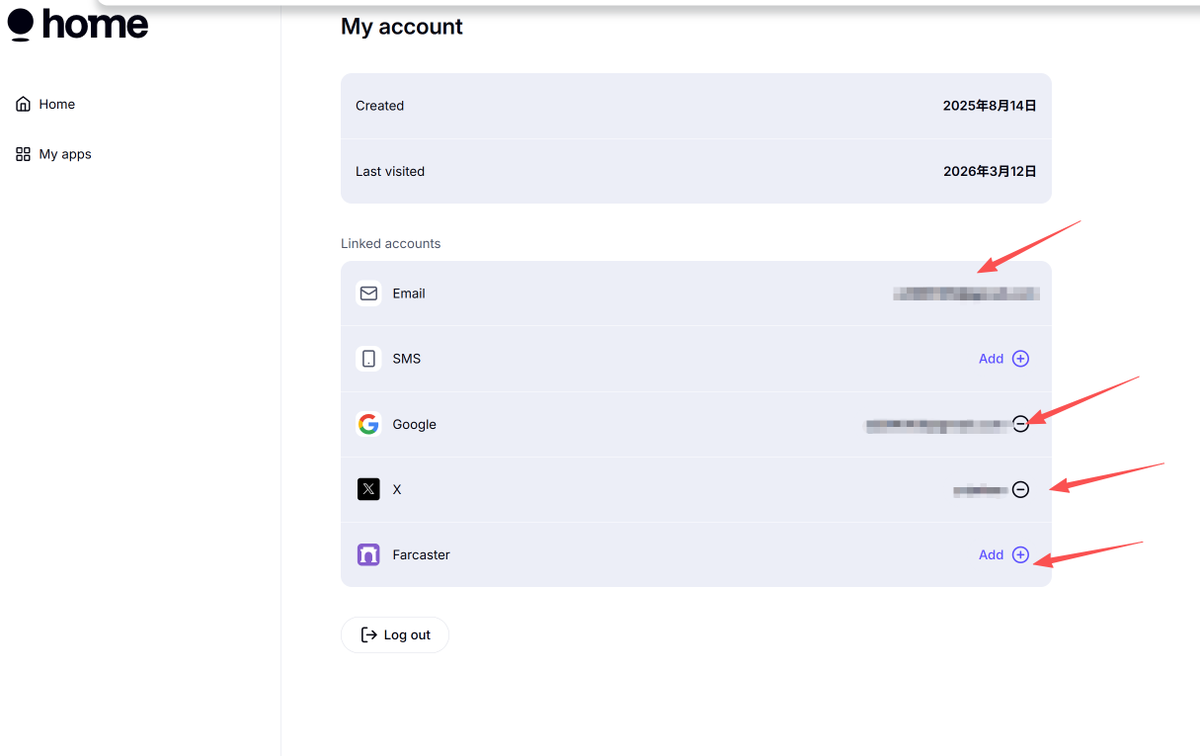This screenshot has width=1200, height=756.
Task: Click the Log out arrow icon
Action: coord(369,635)
